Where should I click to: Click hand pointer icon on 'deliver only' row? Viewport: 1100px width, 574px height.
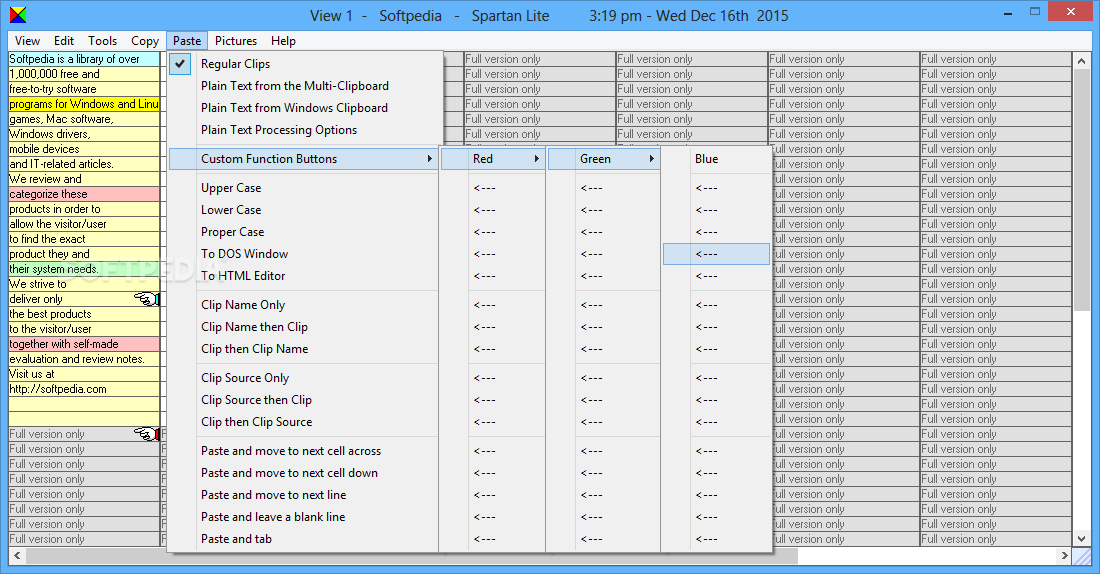click(147, 300)
